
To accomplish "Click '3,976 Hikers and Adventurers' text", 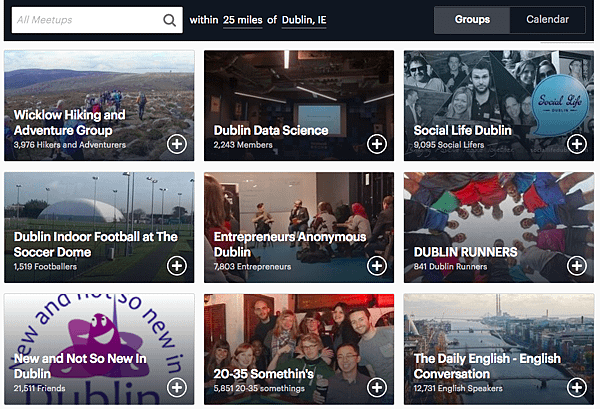I will [x=70, y=145].
